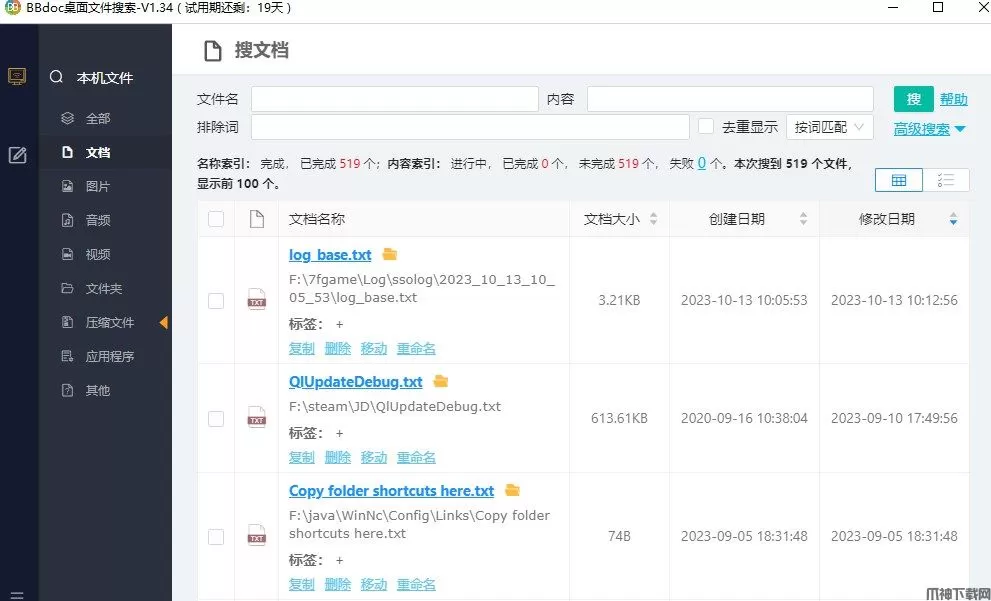Check the box for QlUpdateDebug.txt row
This screenshot has width=991, height=601.
pos(216,418)
